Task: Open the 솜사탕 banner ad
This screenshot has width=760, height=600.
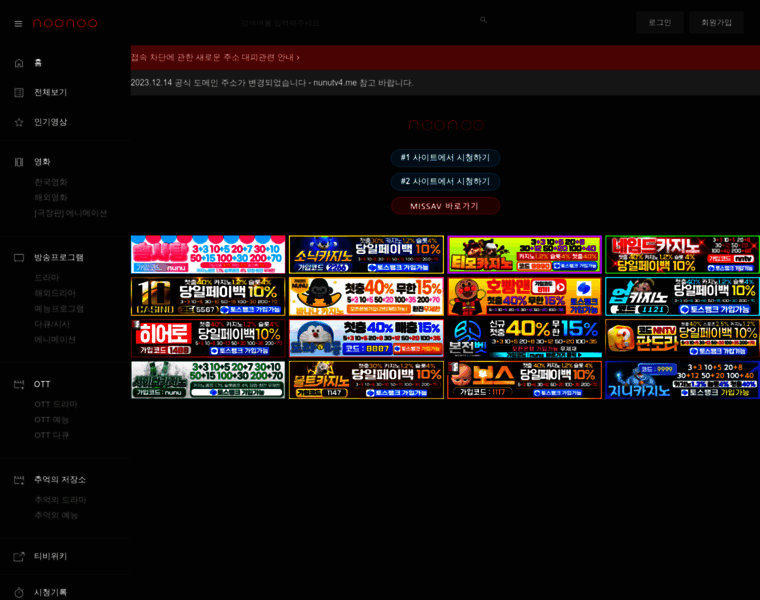Action: coord(208,254)
